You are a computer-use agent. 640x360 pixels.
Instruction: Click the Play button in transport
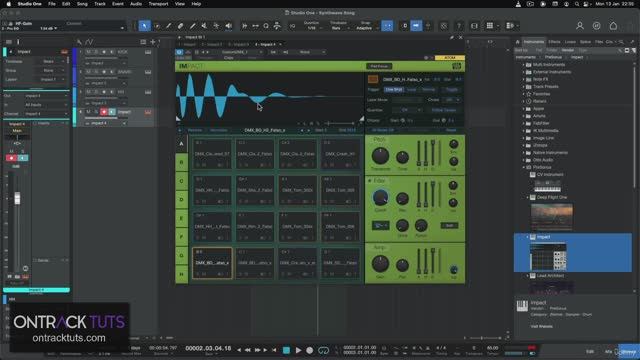coord(298,350)
